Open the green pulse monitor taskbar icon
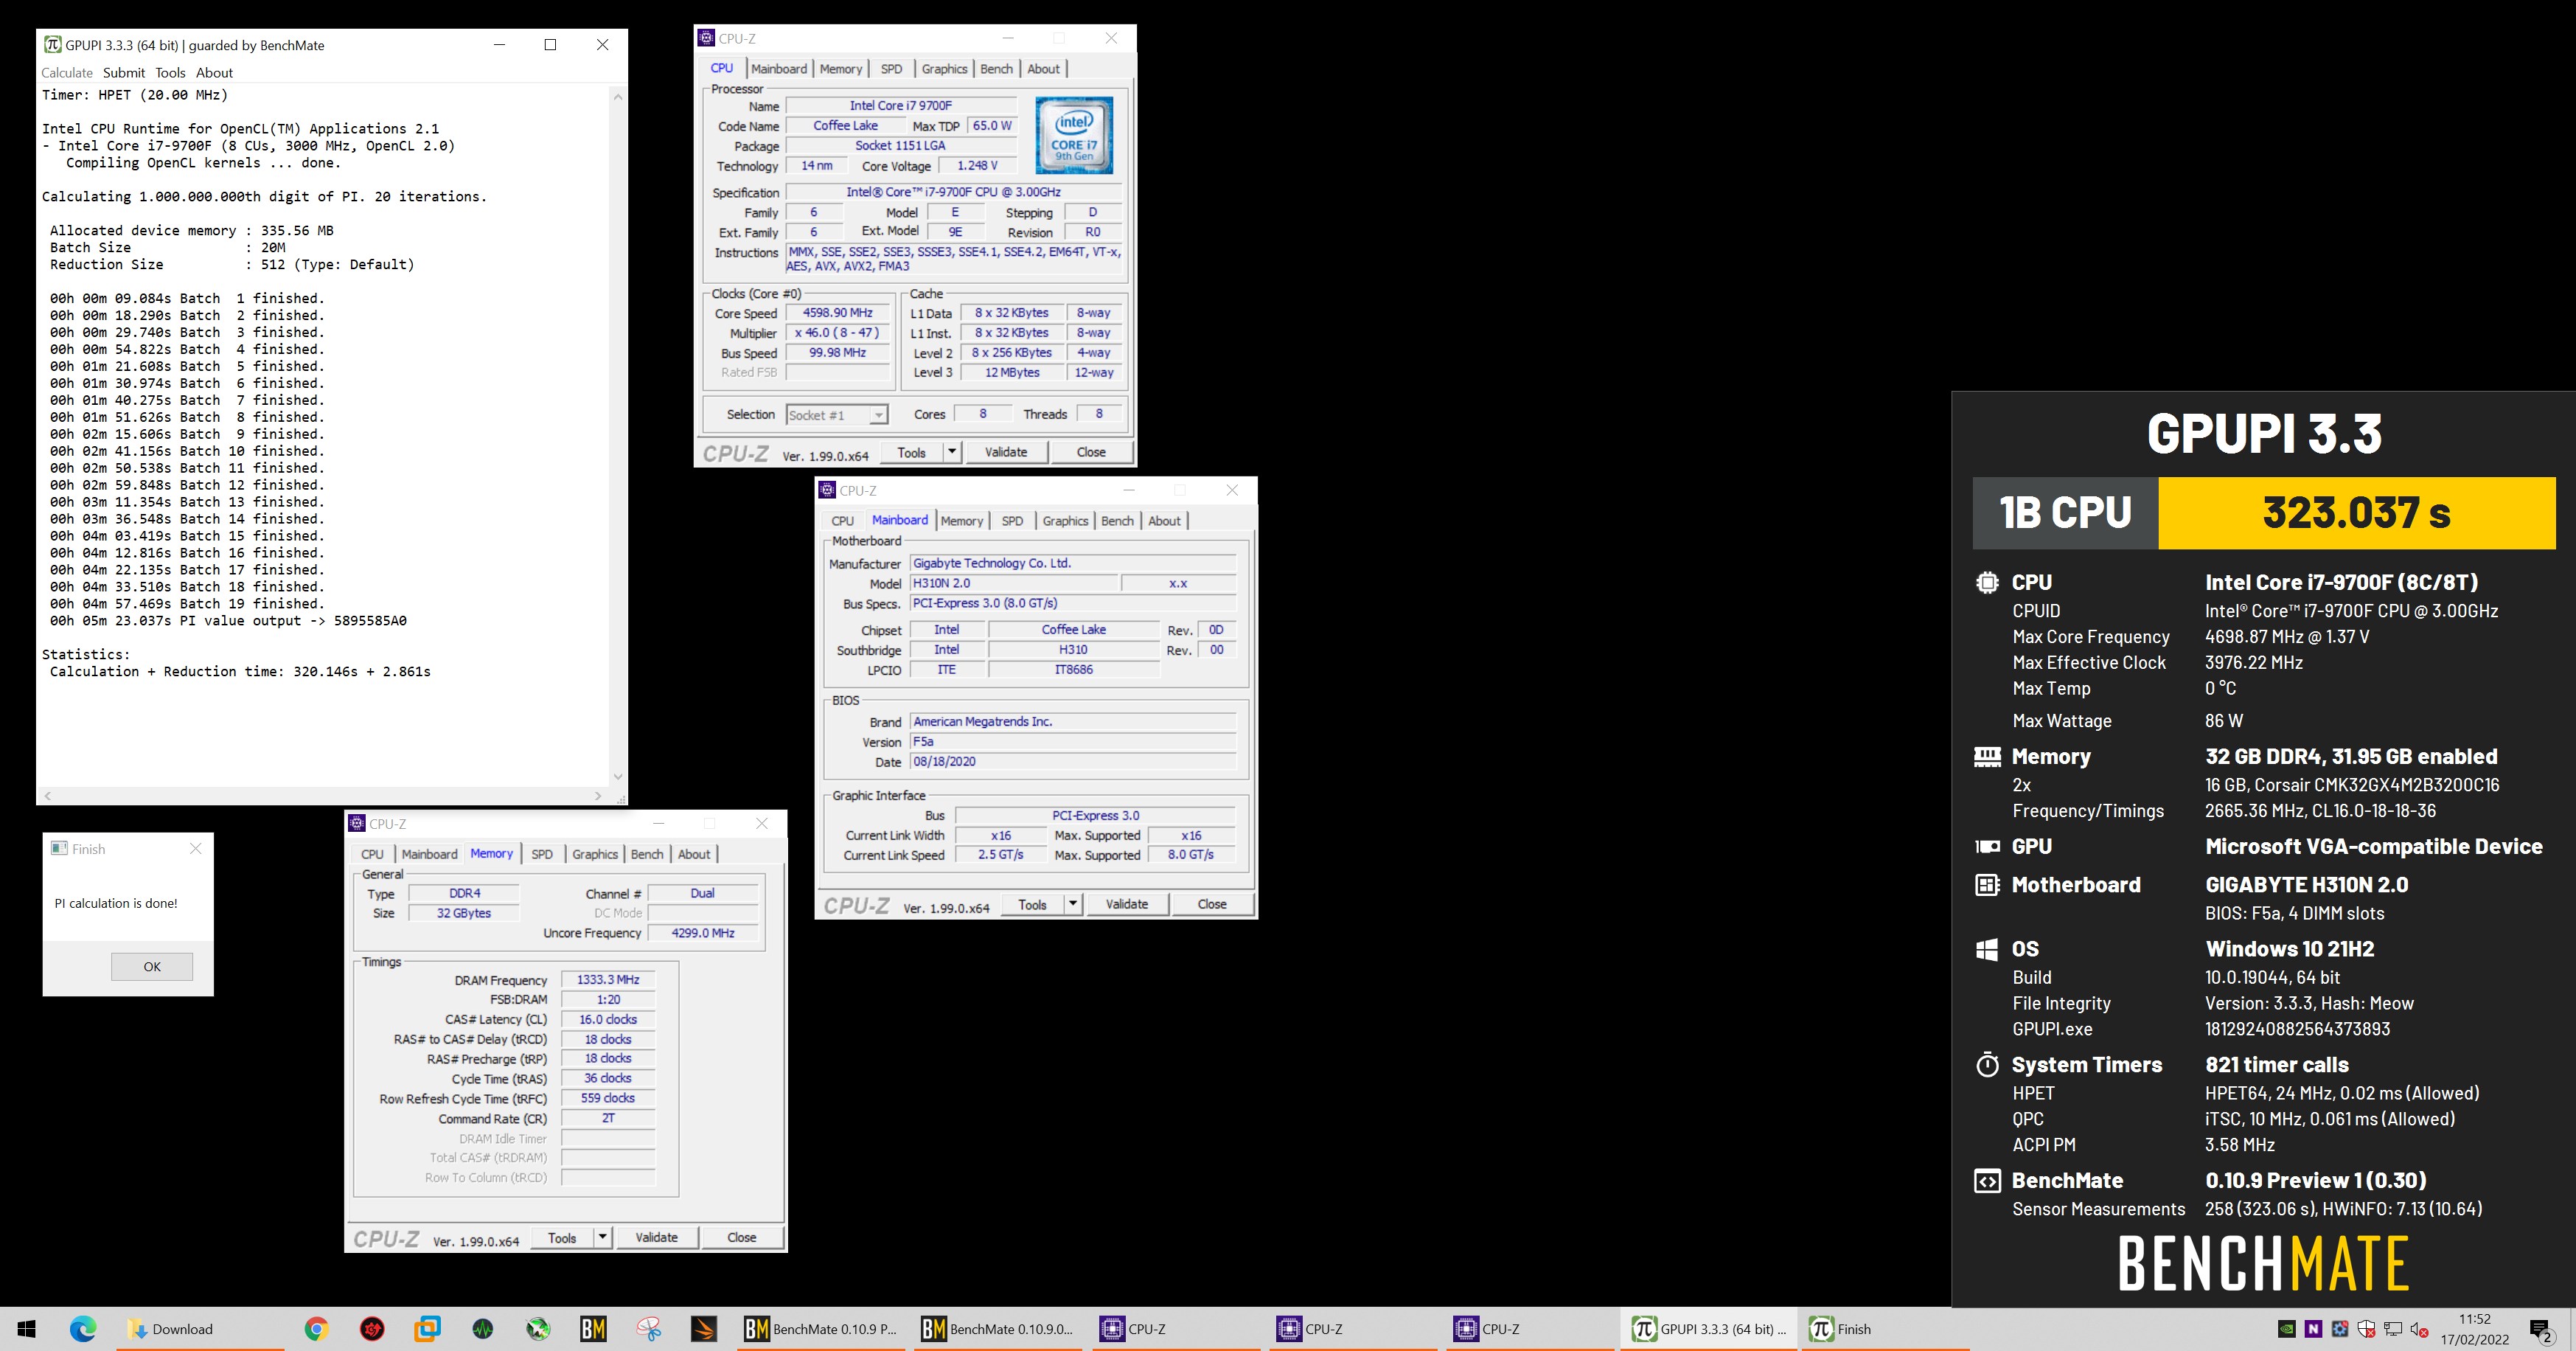The image size is (2576, 1351). pyautogui.click(x=483, y=1329)
